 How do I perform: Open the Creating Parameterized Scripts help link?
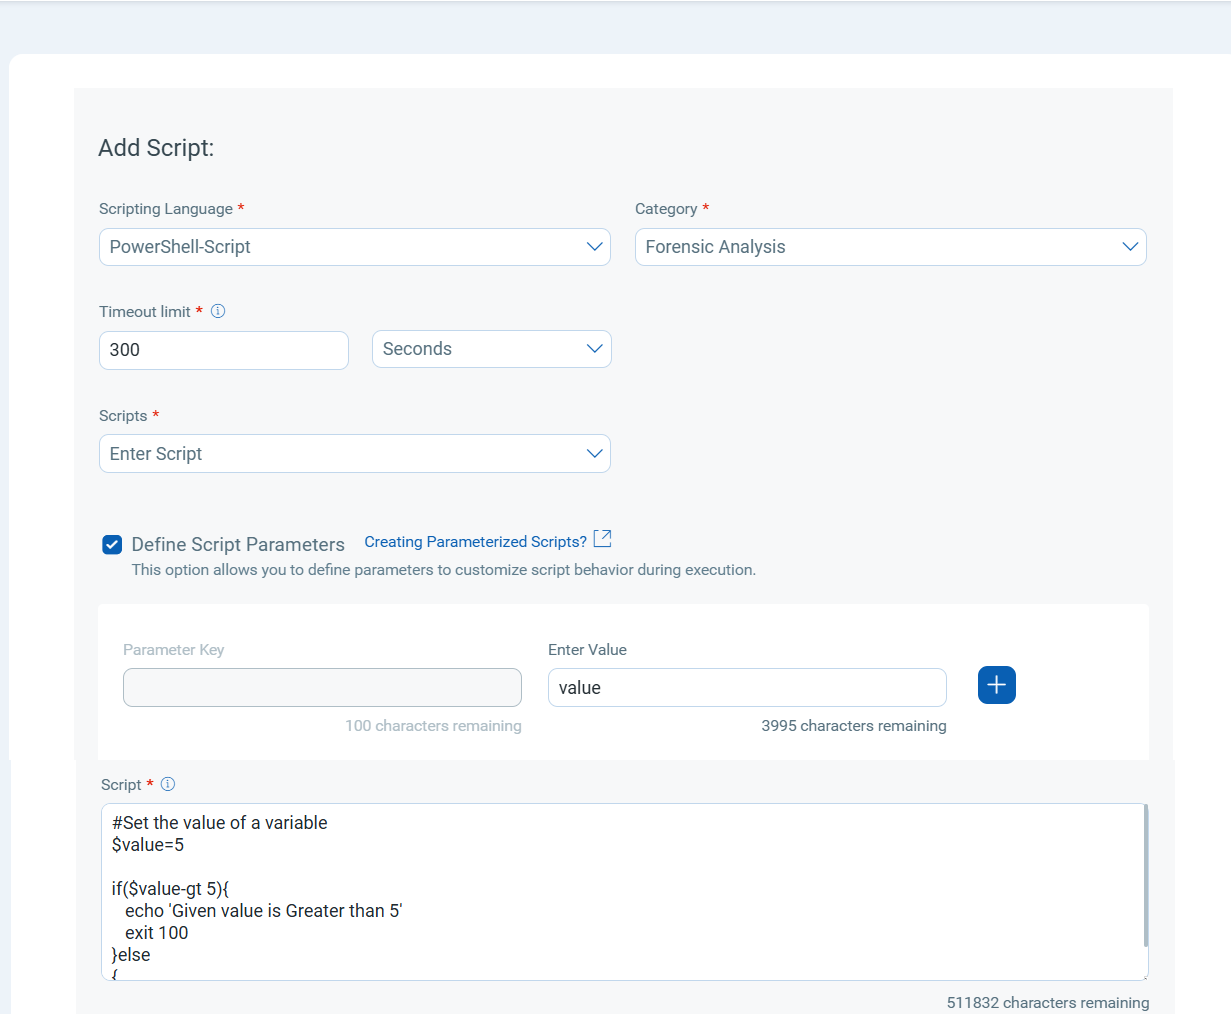[x=475, y=542]
